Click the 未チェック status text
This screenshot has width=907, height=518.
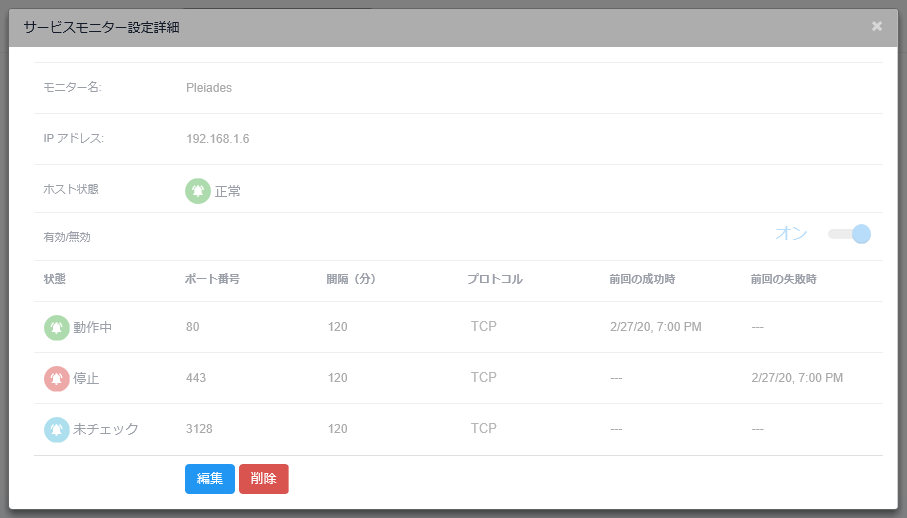tap(106, 429)
